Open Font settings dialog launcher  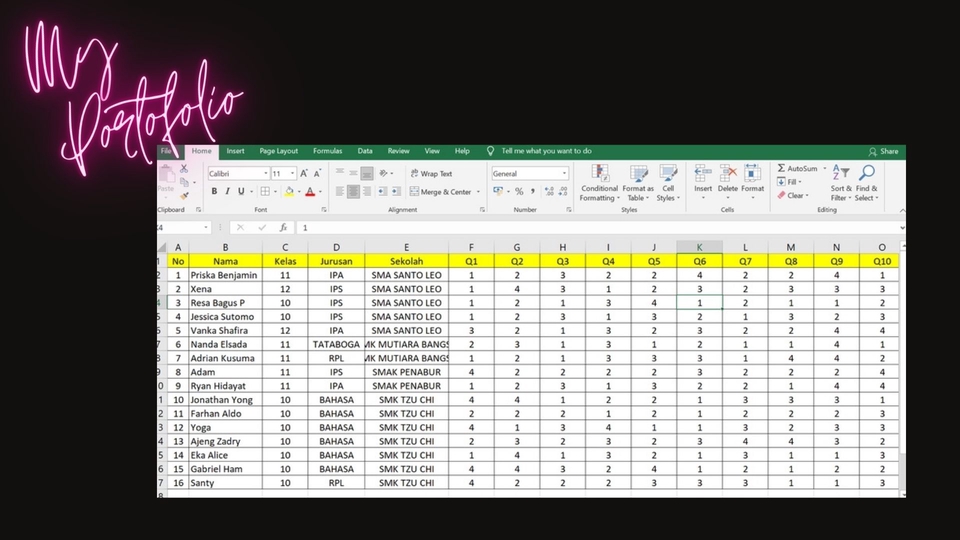[x=324, y=210]
